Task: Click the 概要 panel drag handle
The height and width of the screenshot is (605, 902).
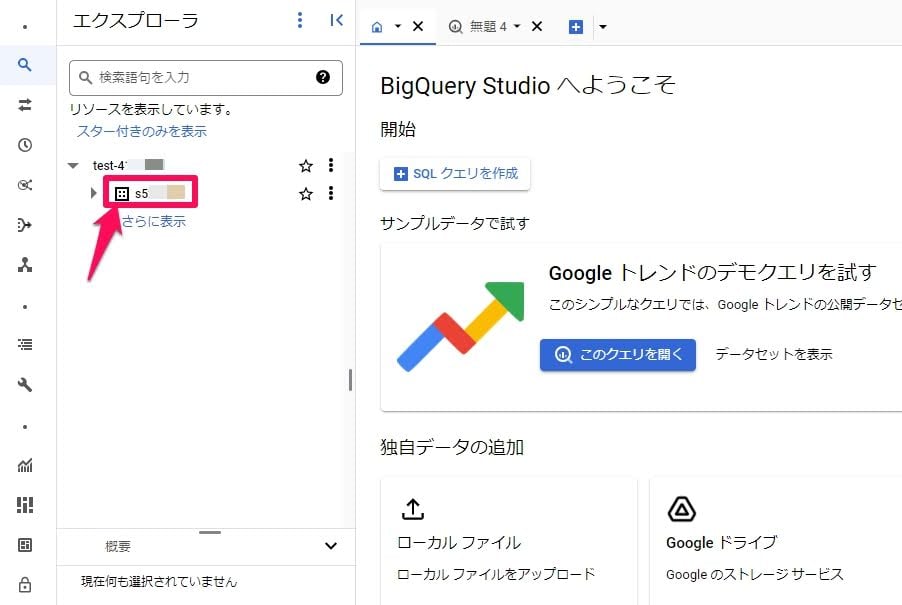Action: point(210,533)
